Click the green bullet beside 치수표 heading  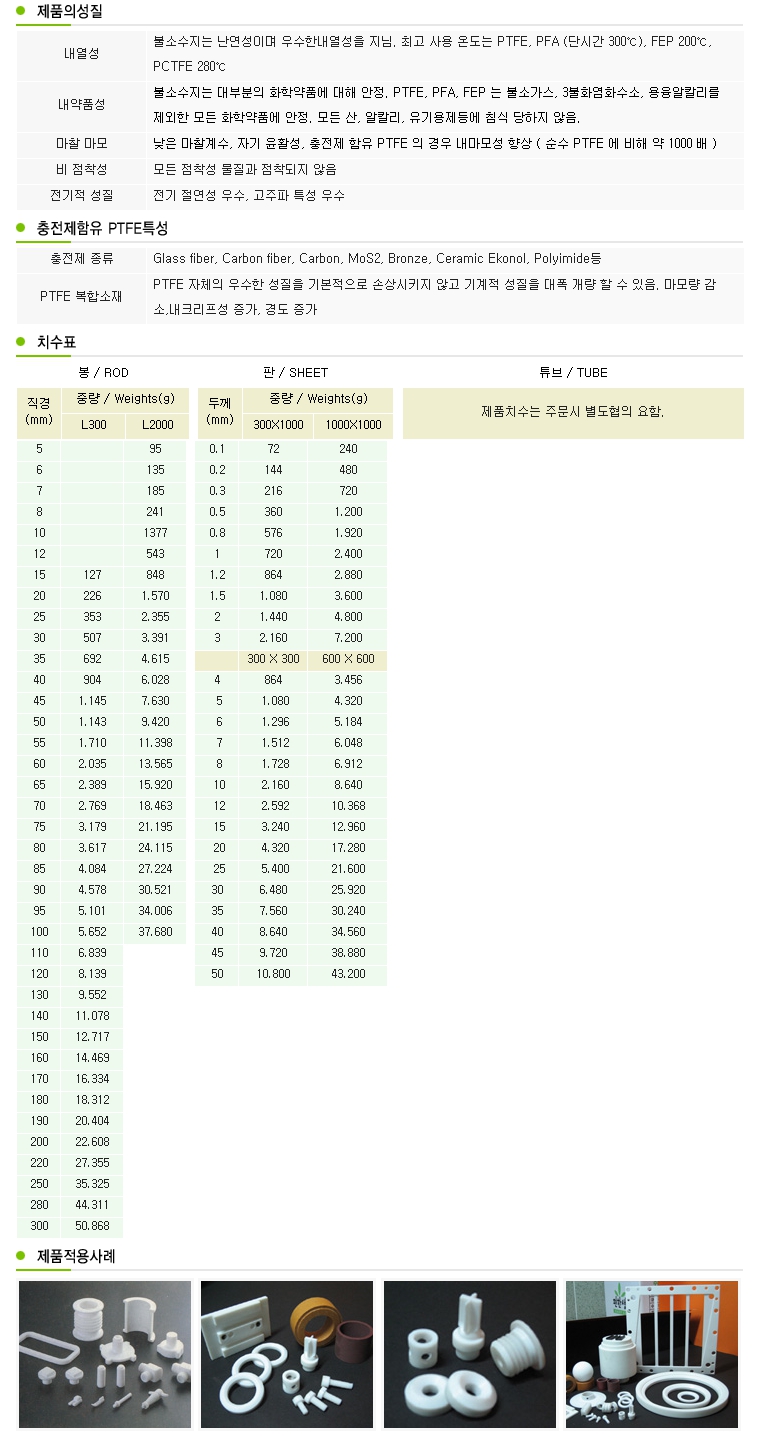[21, 342]
